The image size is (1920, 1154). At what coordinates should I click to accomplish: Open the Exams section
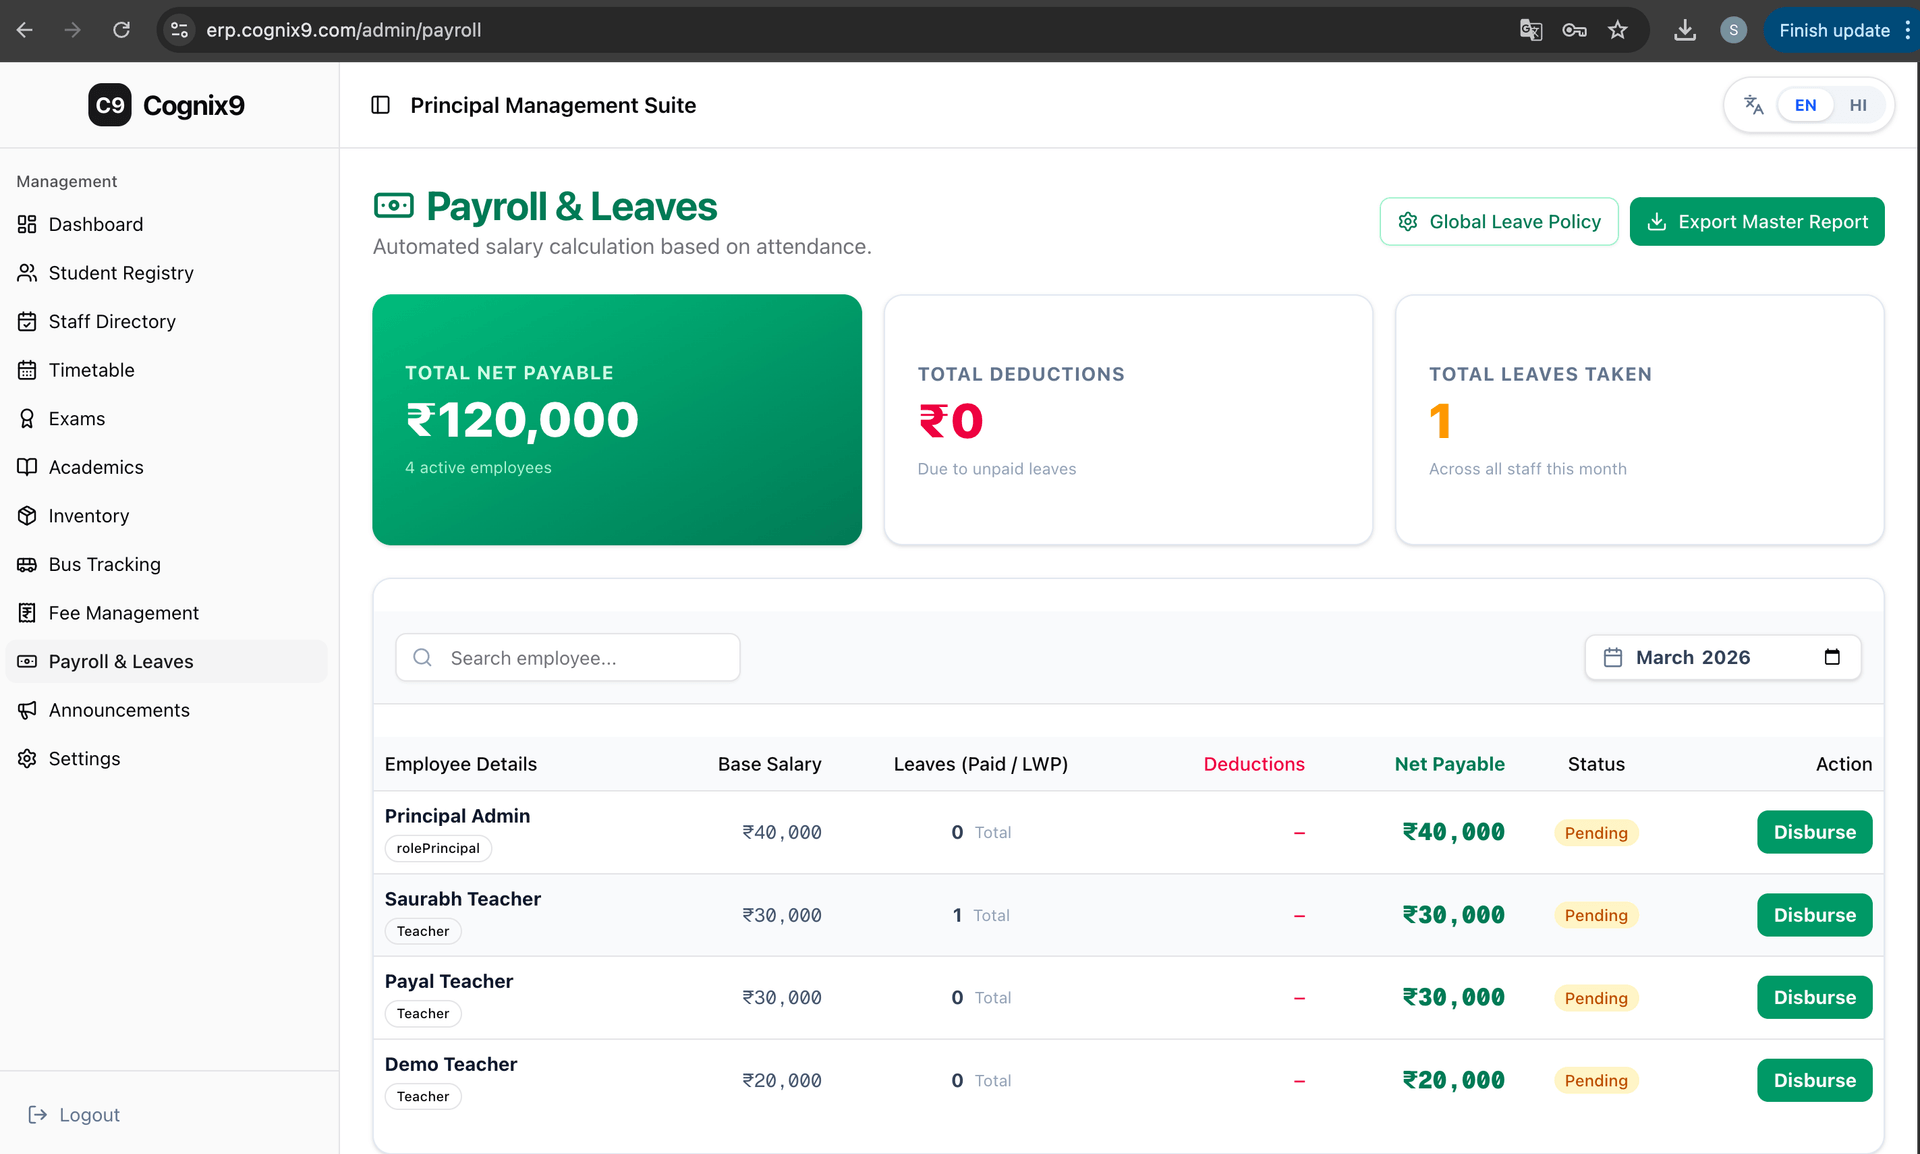[x=76, y=418]
